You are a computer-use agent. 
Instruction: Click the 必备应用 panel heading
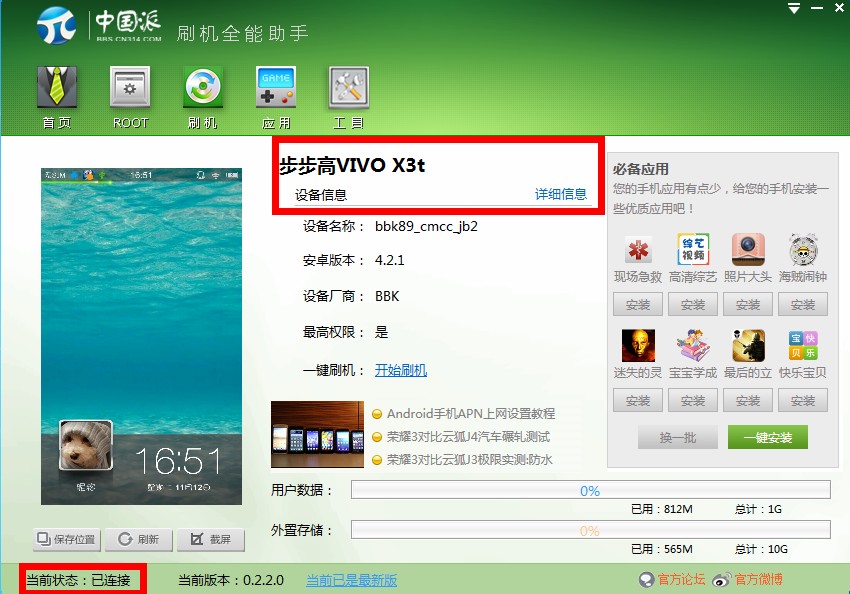[x=641, y=169]
